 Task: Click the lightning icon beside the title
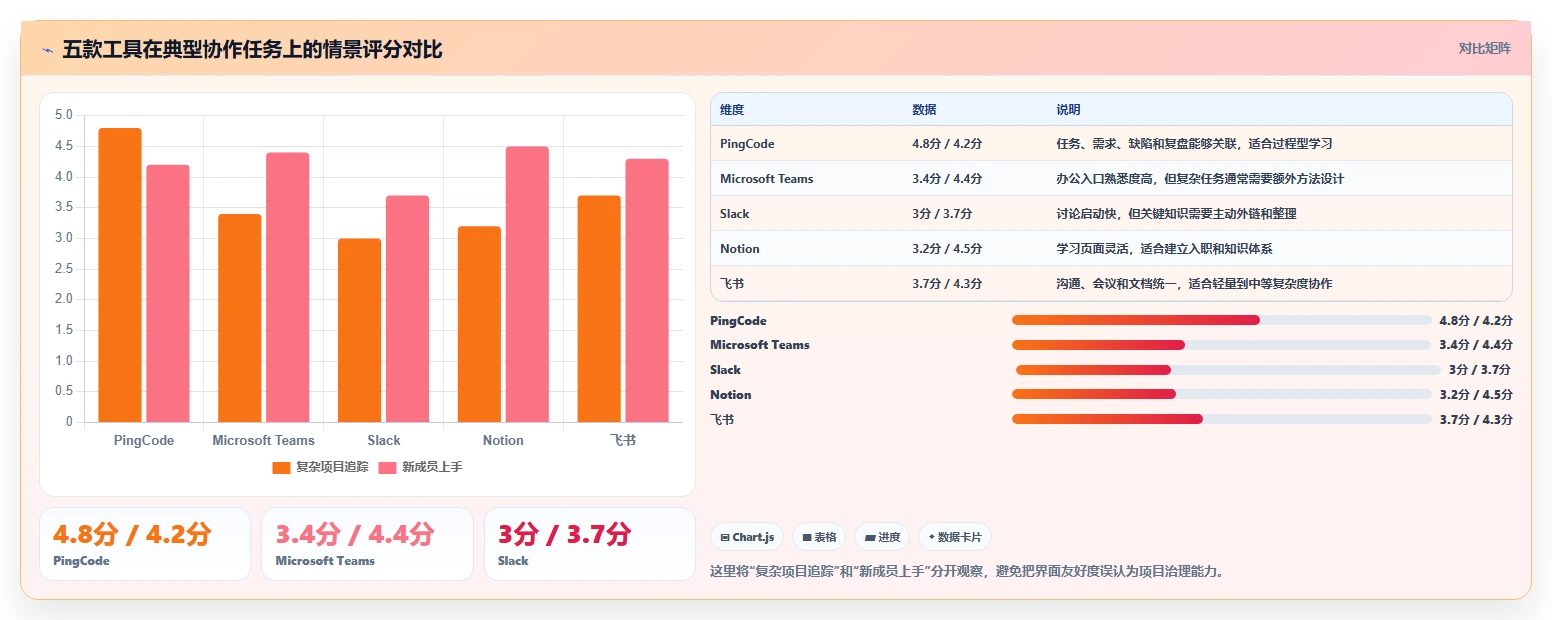(x=47, y=50)
